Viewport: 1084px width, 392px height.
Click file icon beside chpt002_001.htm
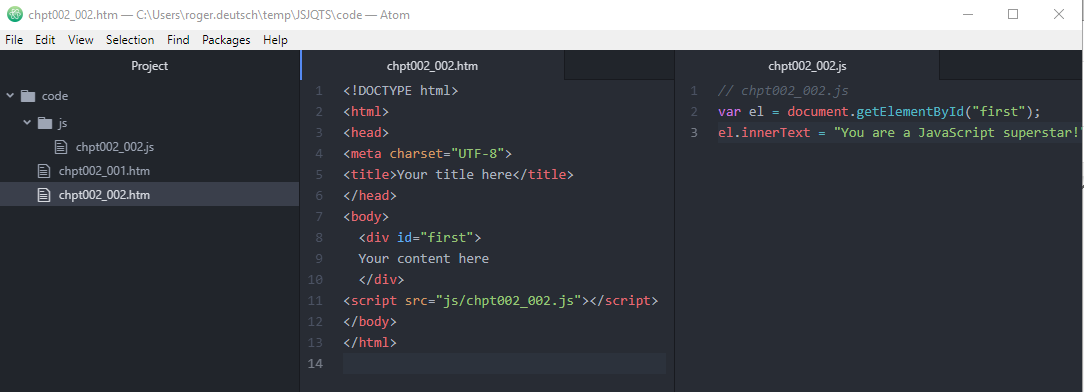[44, 171]
